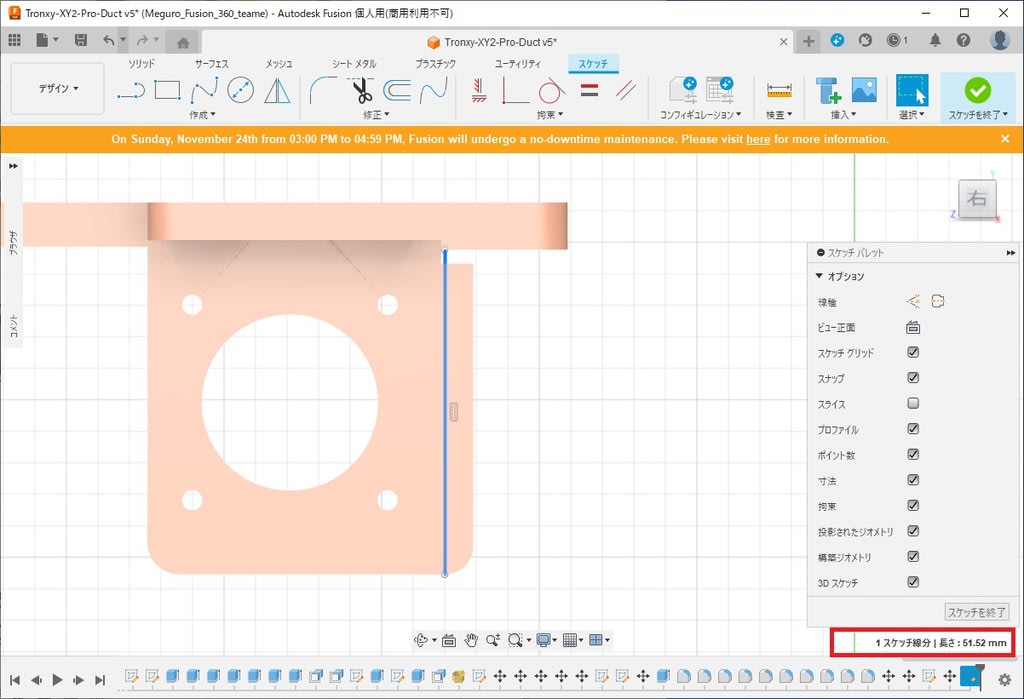The image size is (1024, 699).
Task: Close the Tronxy-XY2-Pro-Duct v5 document tab
Action: pyautogui.click(x=784, y=42)
